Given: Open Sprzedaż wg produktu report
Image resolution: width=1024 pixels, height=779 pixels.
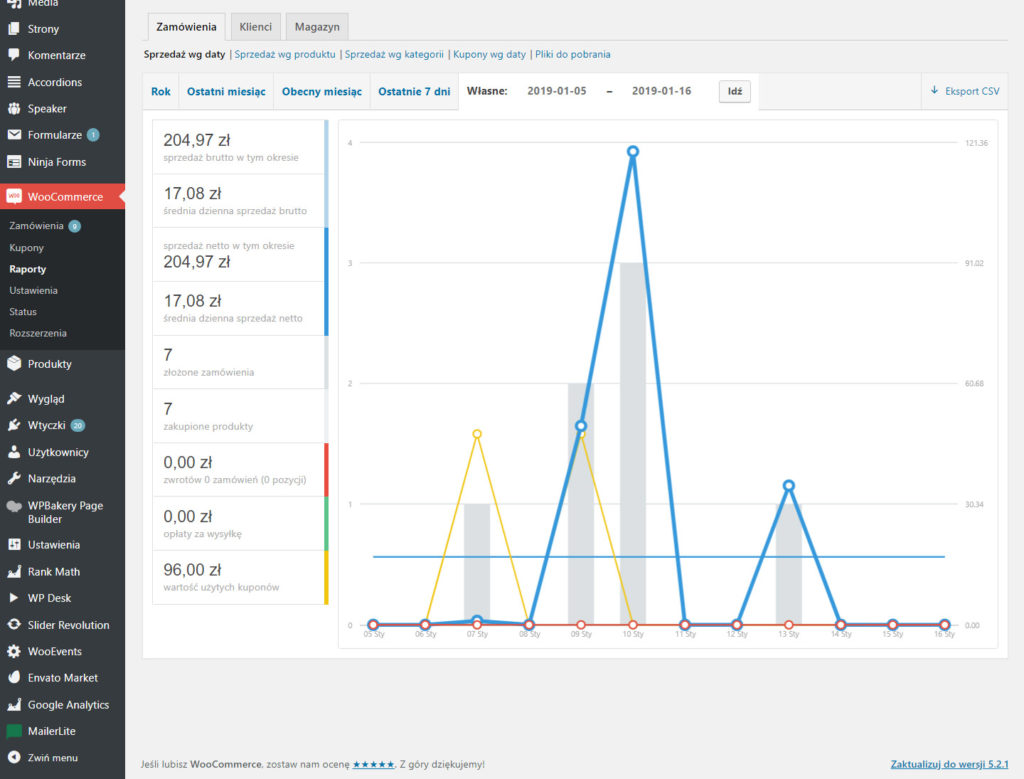Looking at the screenshot, I should (x=285, y=54).
